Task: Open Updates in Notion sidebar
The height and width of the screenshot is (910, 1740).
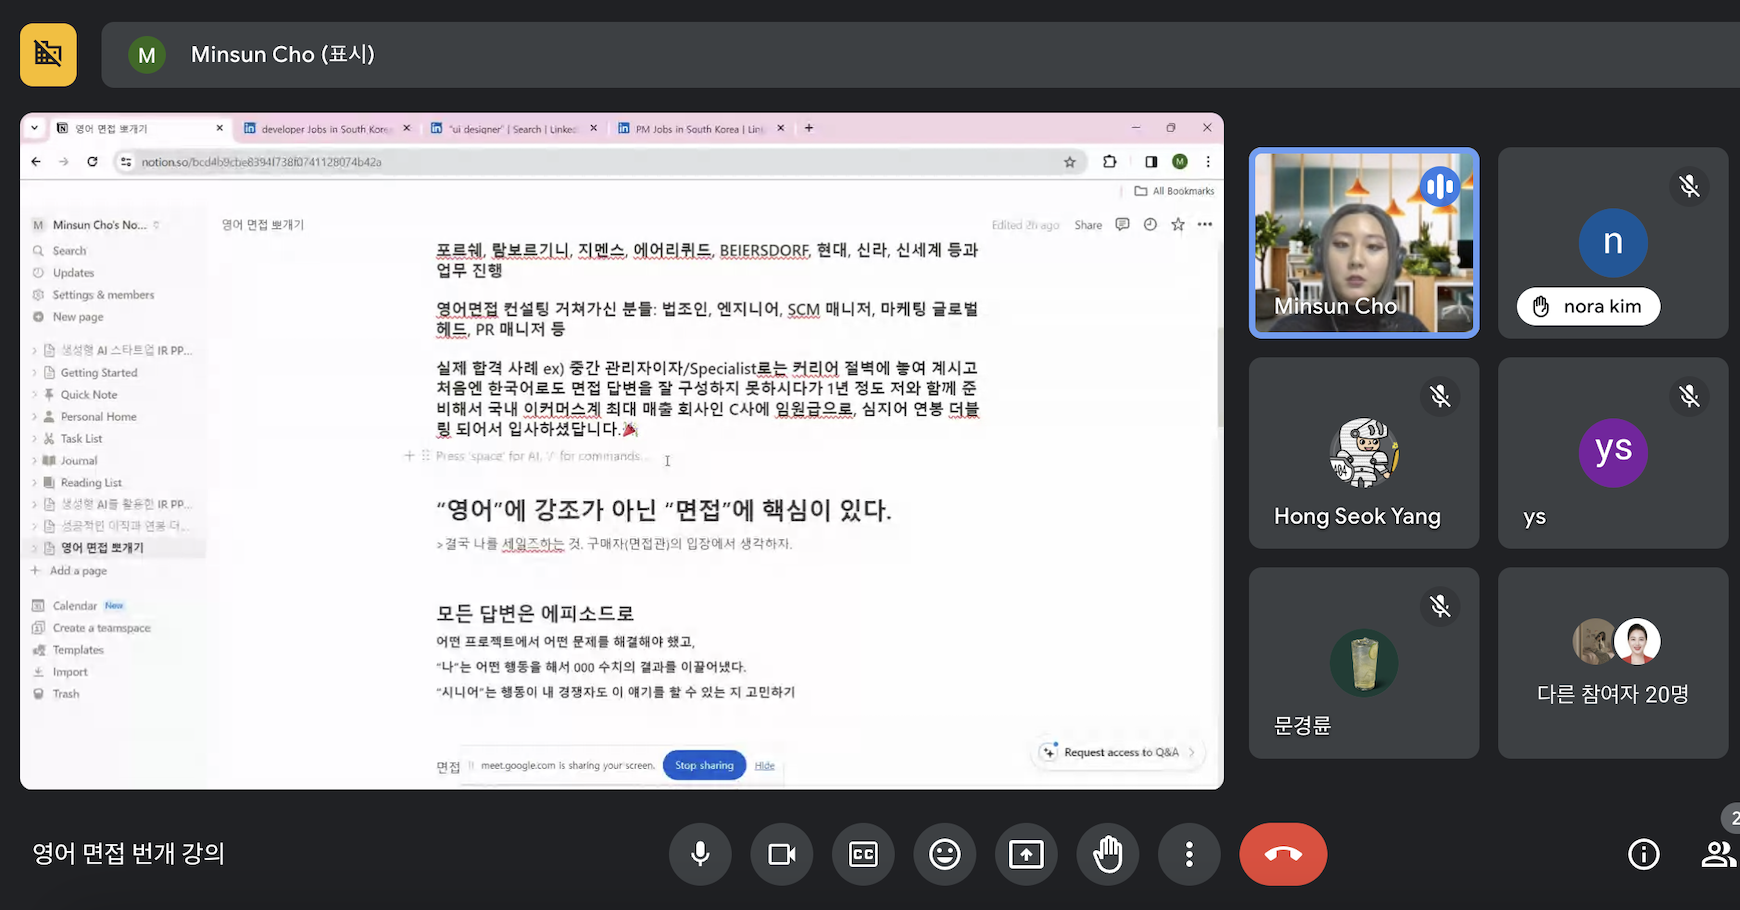Action: (x=73, y=273)
